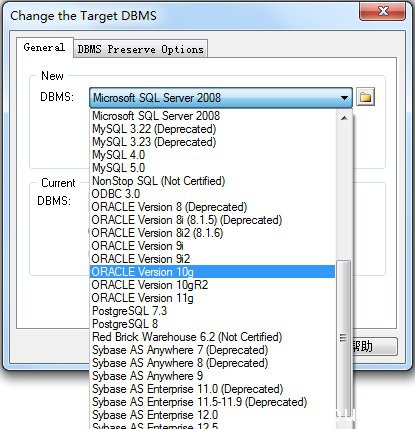This screenshot has width=415, height=429.
Task: Pick NonStop SQL (Not Certified)
Action: point(213,181)
